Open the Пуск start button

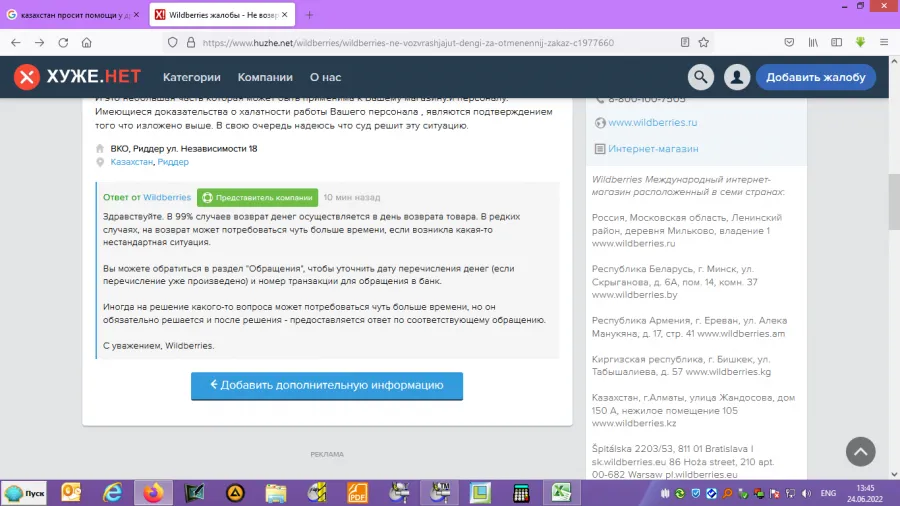(x=25, y=493)
